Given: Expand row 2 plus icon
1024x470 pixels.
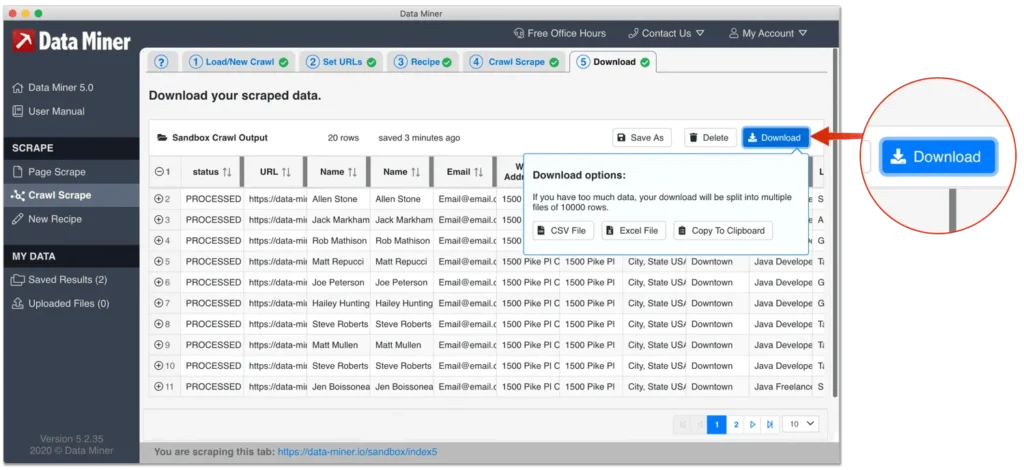Looking at the screenshot, I should click(x=159, y=199).
